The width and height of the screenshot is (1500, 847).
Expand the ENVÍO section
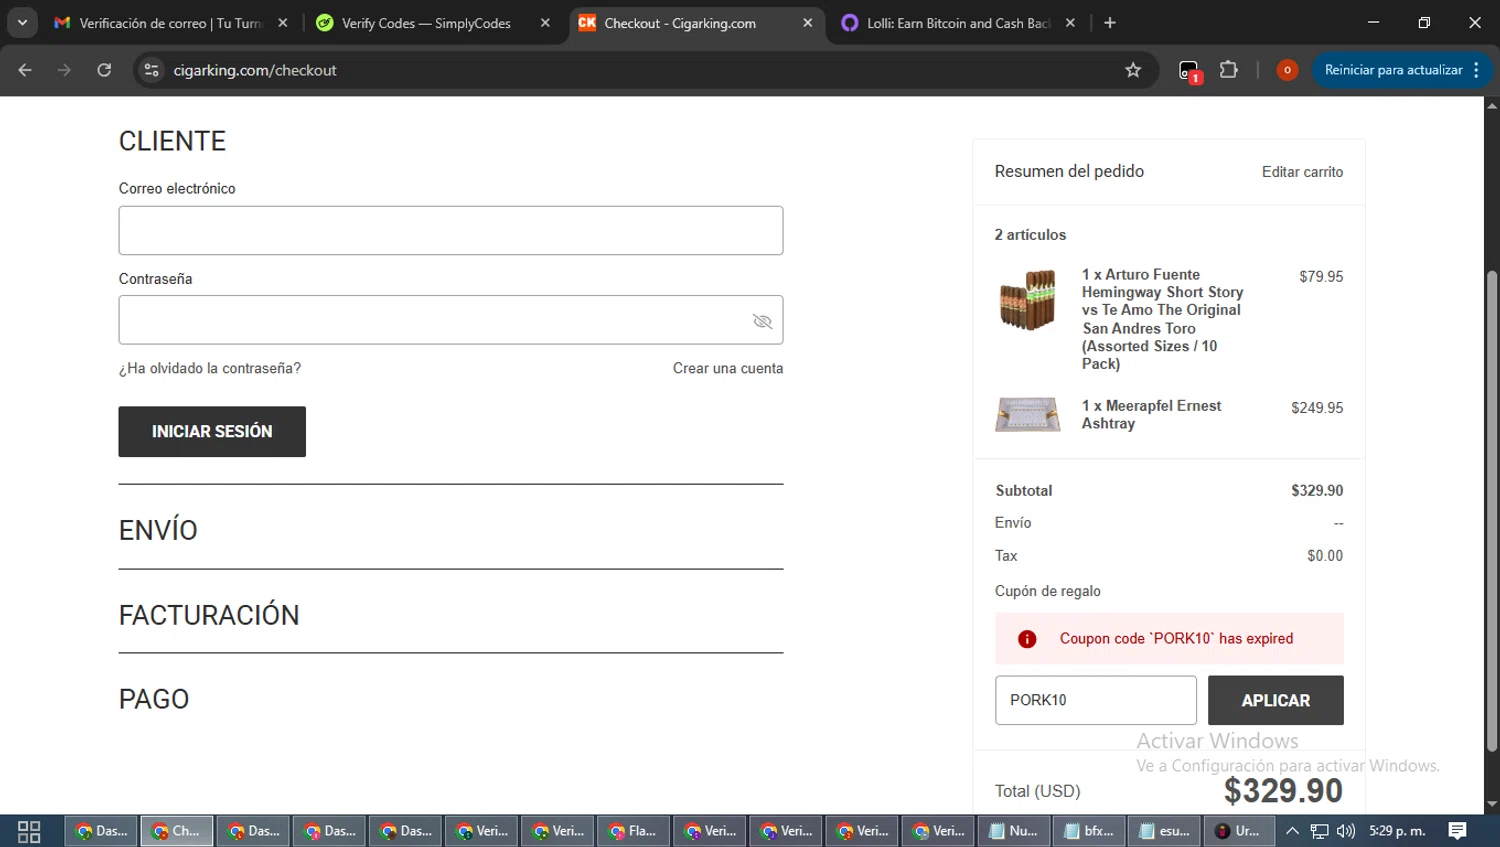(158, 530)
